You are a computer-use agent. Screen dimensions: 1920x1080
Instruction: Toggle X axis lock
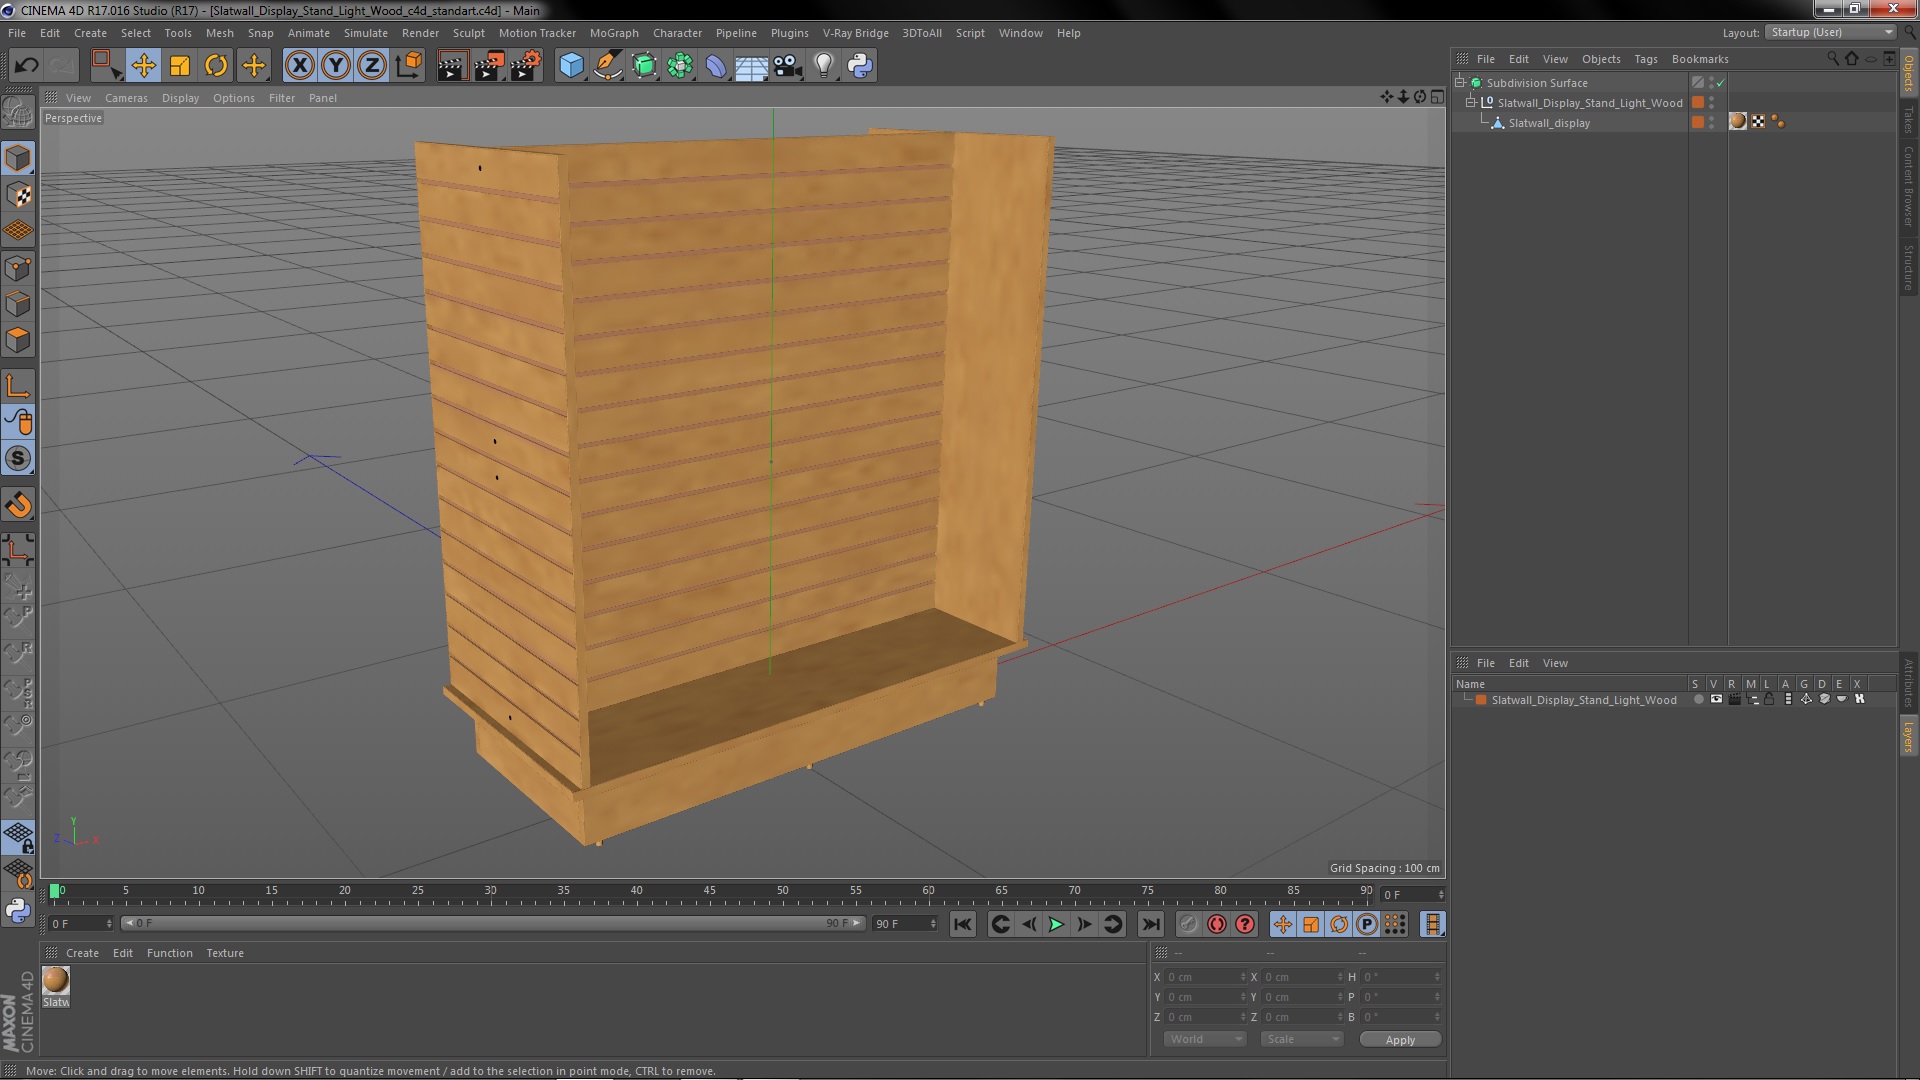pyautogui.click(x=299, y=66)
